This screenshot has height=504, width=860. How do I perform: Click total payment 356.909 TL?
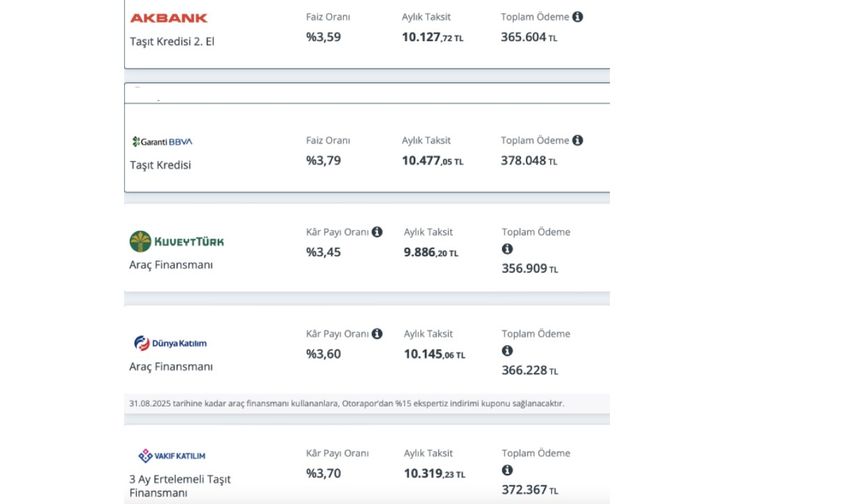click(x=530, y=269)
